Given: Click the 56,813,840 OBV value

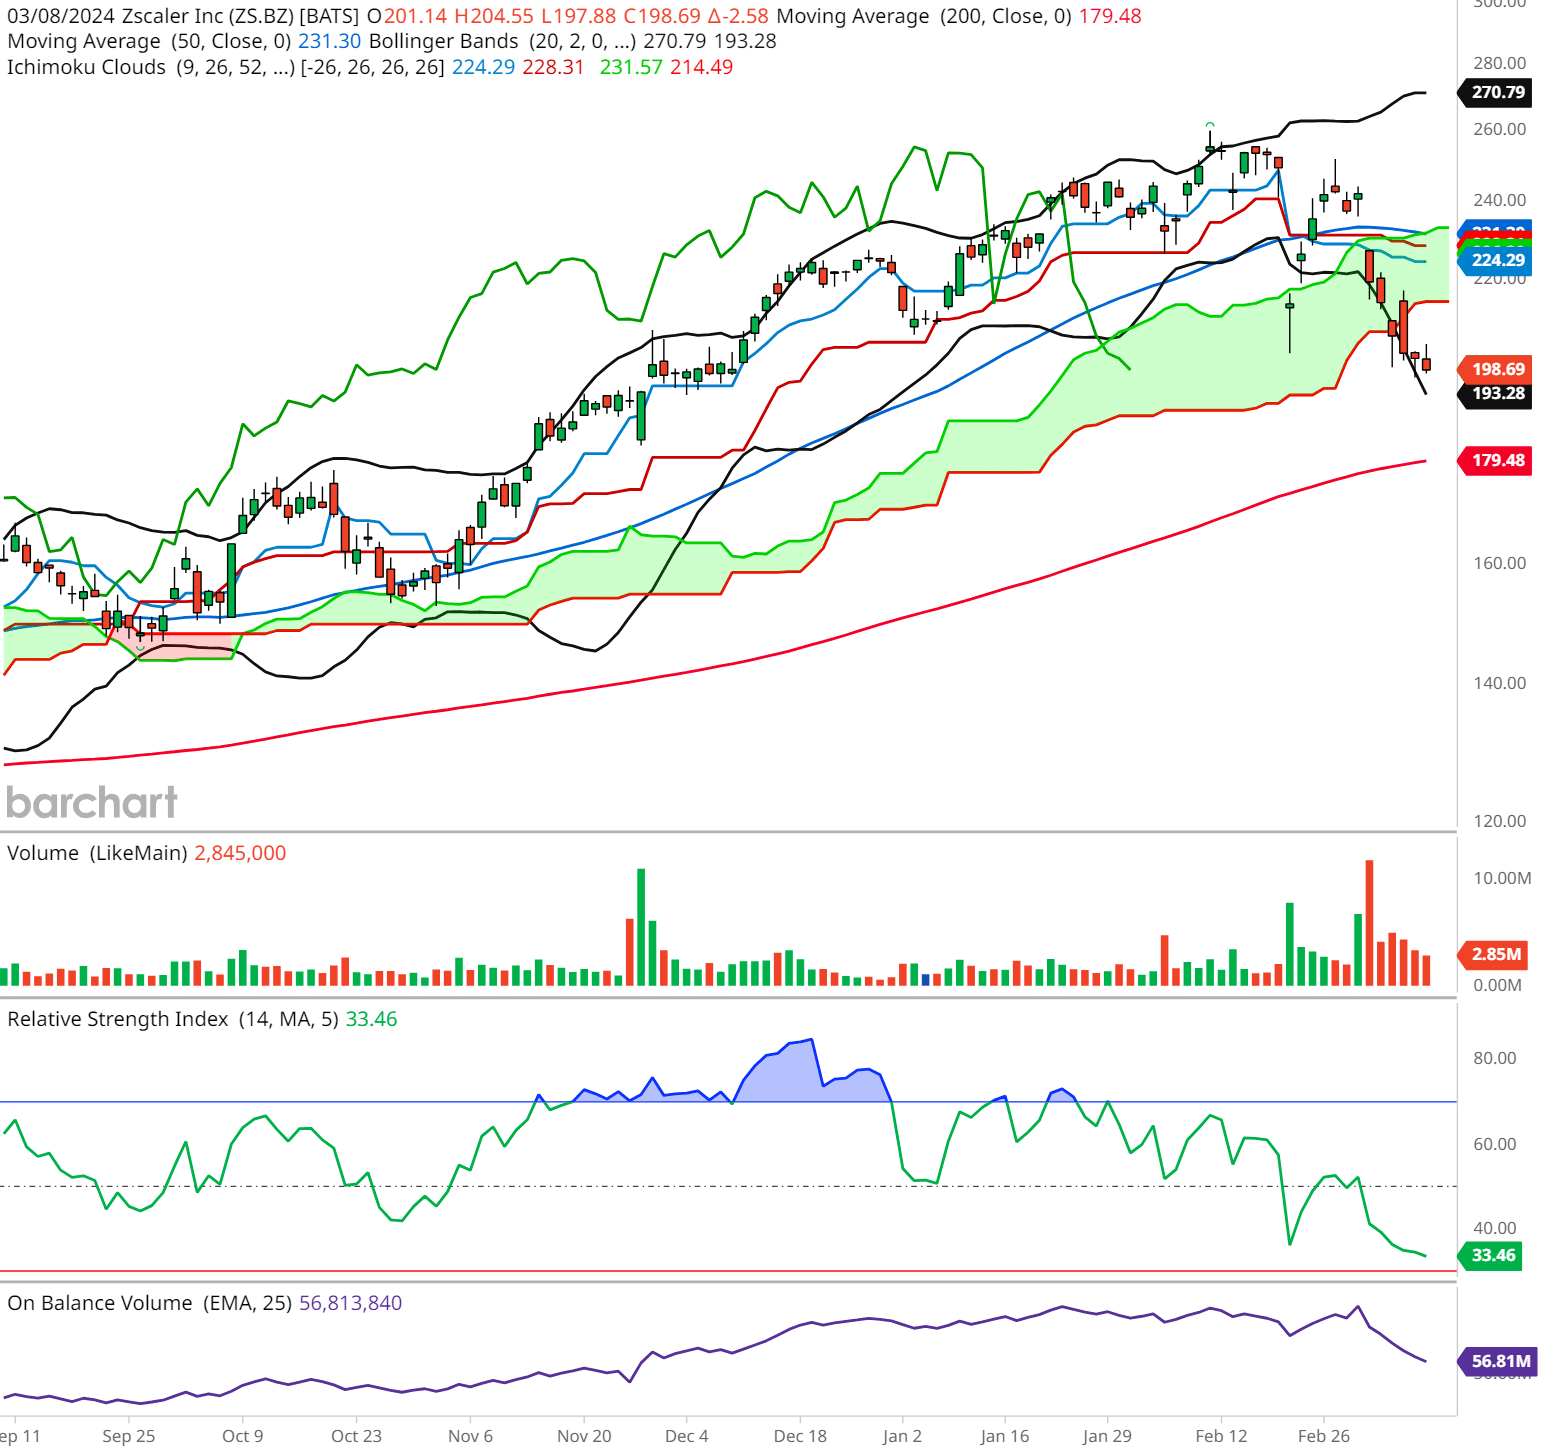Looking at the screenshot, I should pos(350,1304).
